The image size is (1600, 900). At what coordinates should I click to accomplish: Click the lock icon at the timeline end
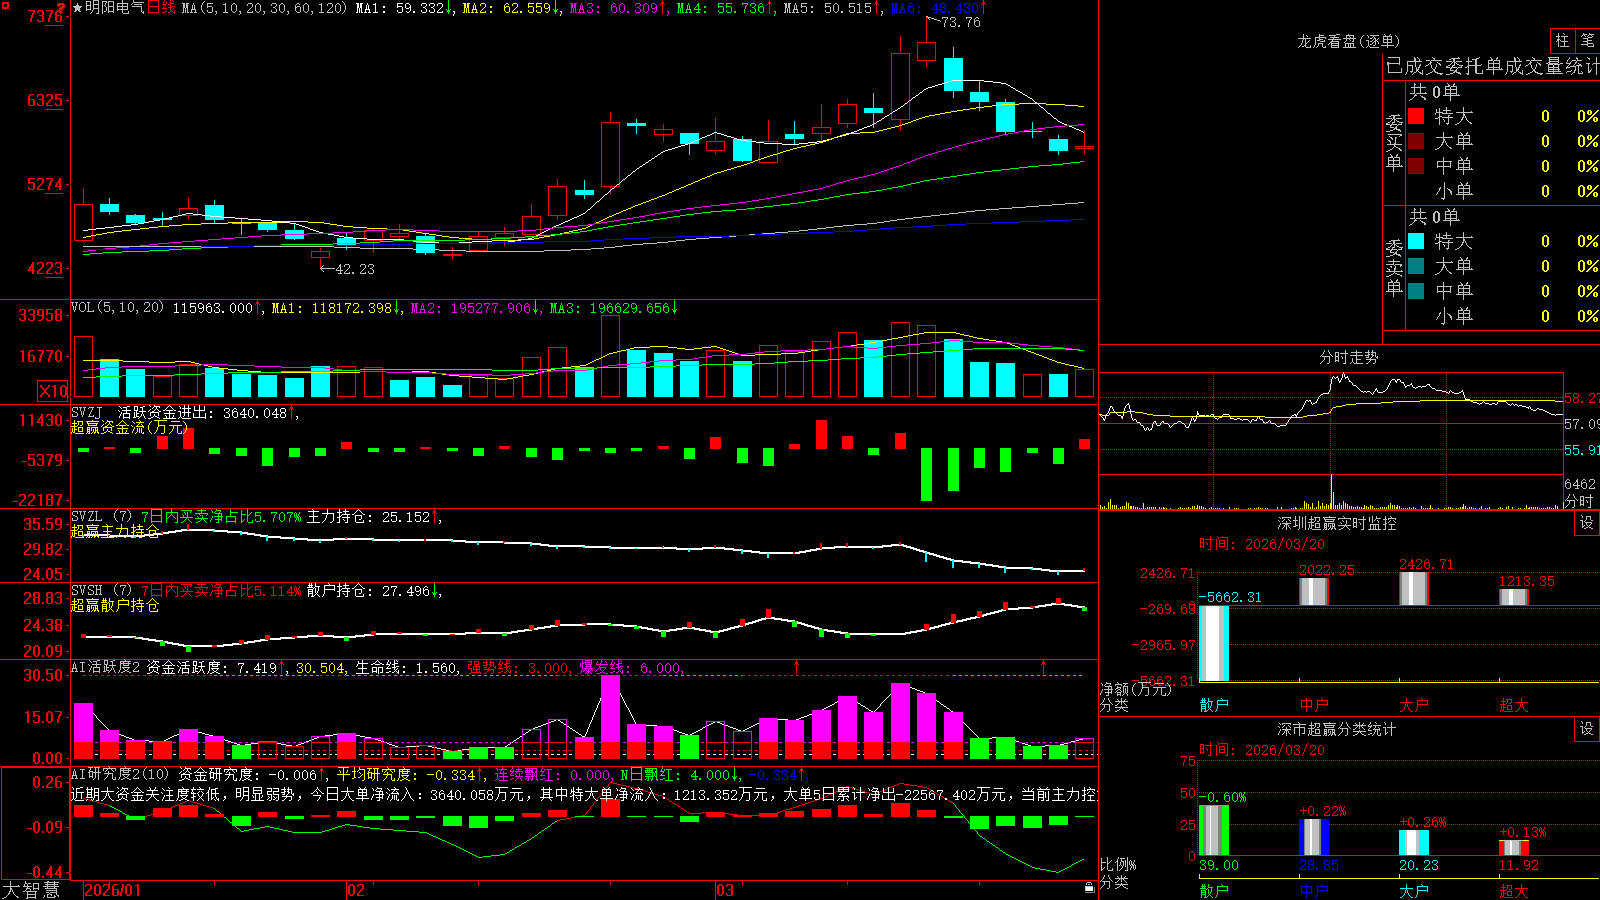pos(1090,888)
